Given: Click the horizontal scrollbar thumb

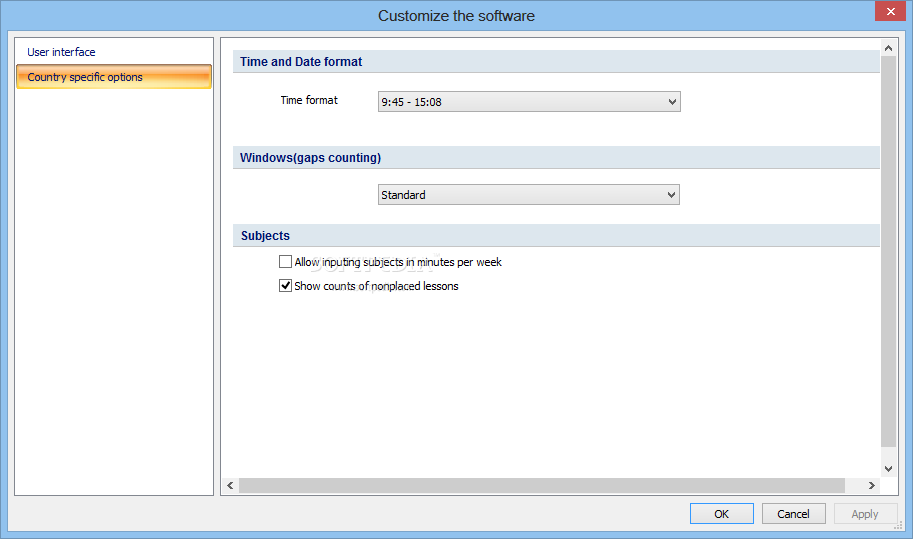Looking at the screenshot, I should pos(542,485).
